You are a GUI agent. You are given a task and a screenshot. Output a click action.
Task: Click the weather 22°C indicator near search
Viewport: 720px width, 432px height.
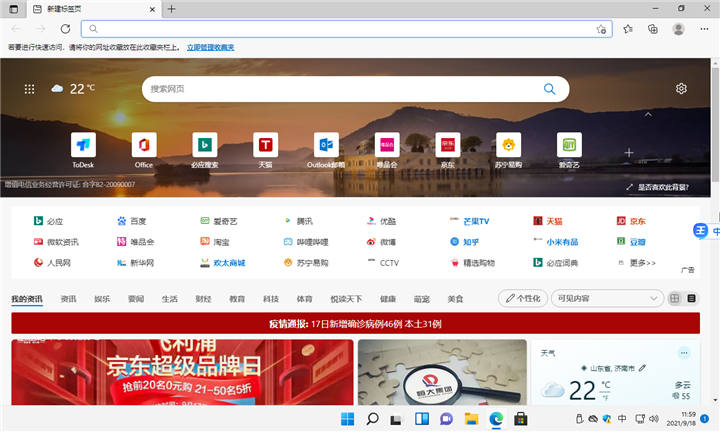point(73,89)
